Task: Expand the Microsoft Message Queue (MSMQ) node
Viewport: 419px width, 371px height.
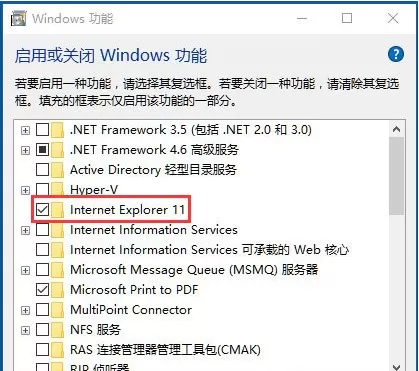Action: pos(25,270)
